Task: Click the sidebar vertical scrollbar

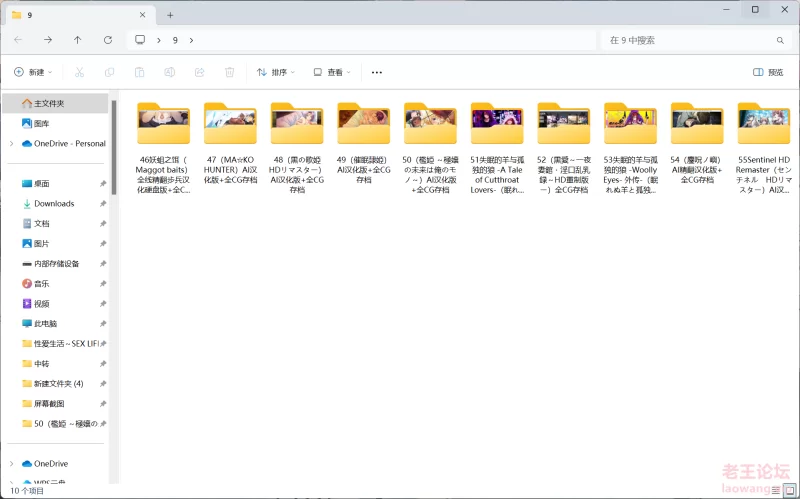Action: click(x=114, y=148)
